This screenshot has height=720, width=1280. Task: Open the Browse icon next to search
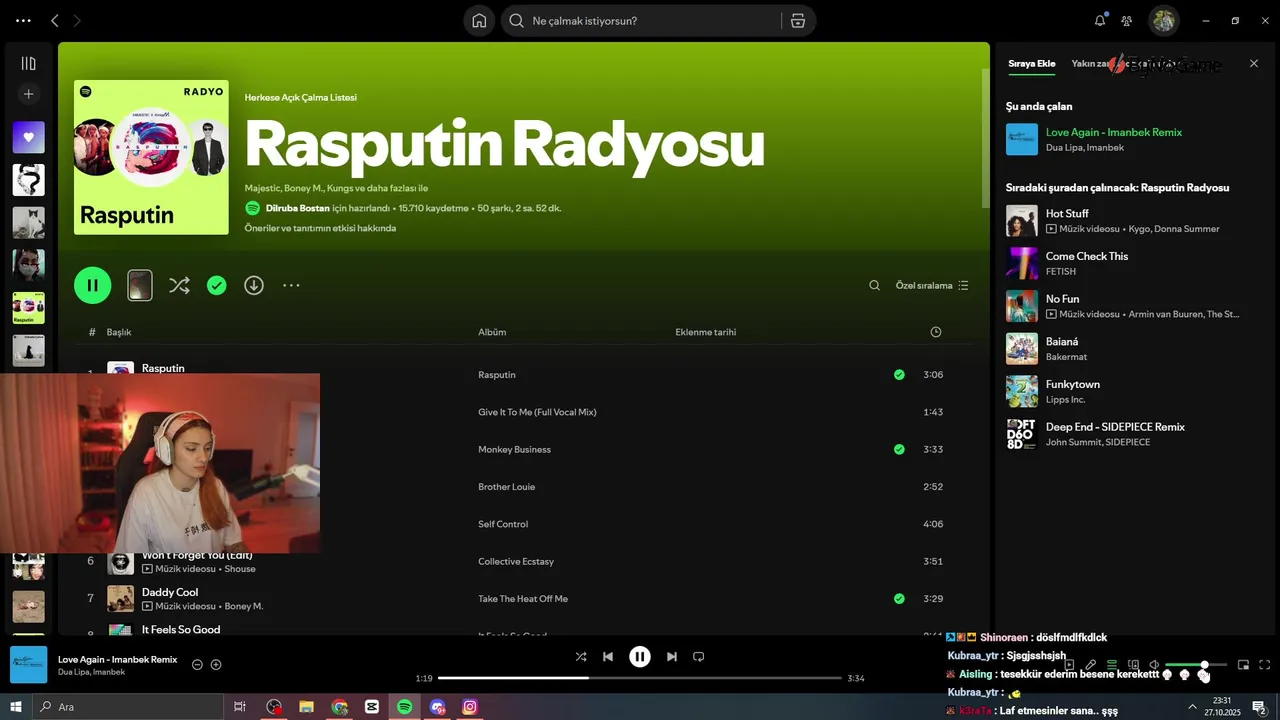(797, 21)
